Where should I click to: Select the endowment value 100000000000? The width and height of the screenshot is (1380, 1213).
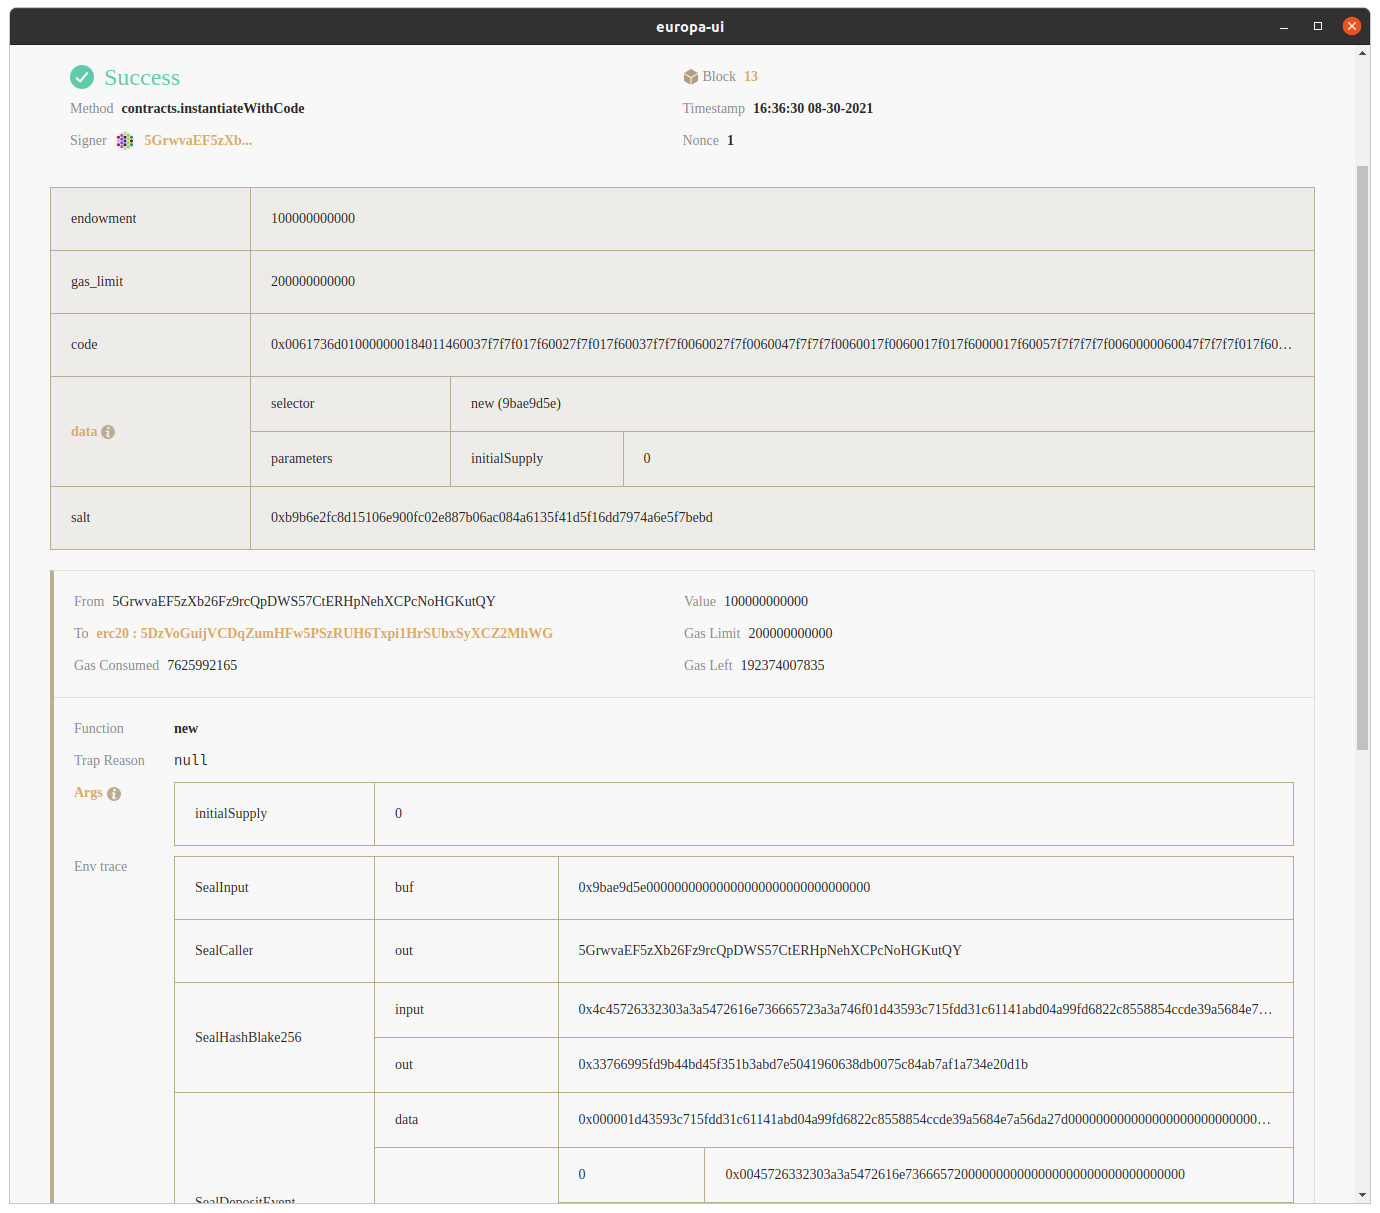pyautogui.click(x=313, y=219)
